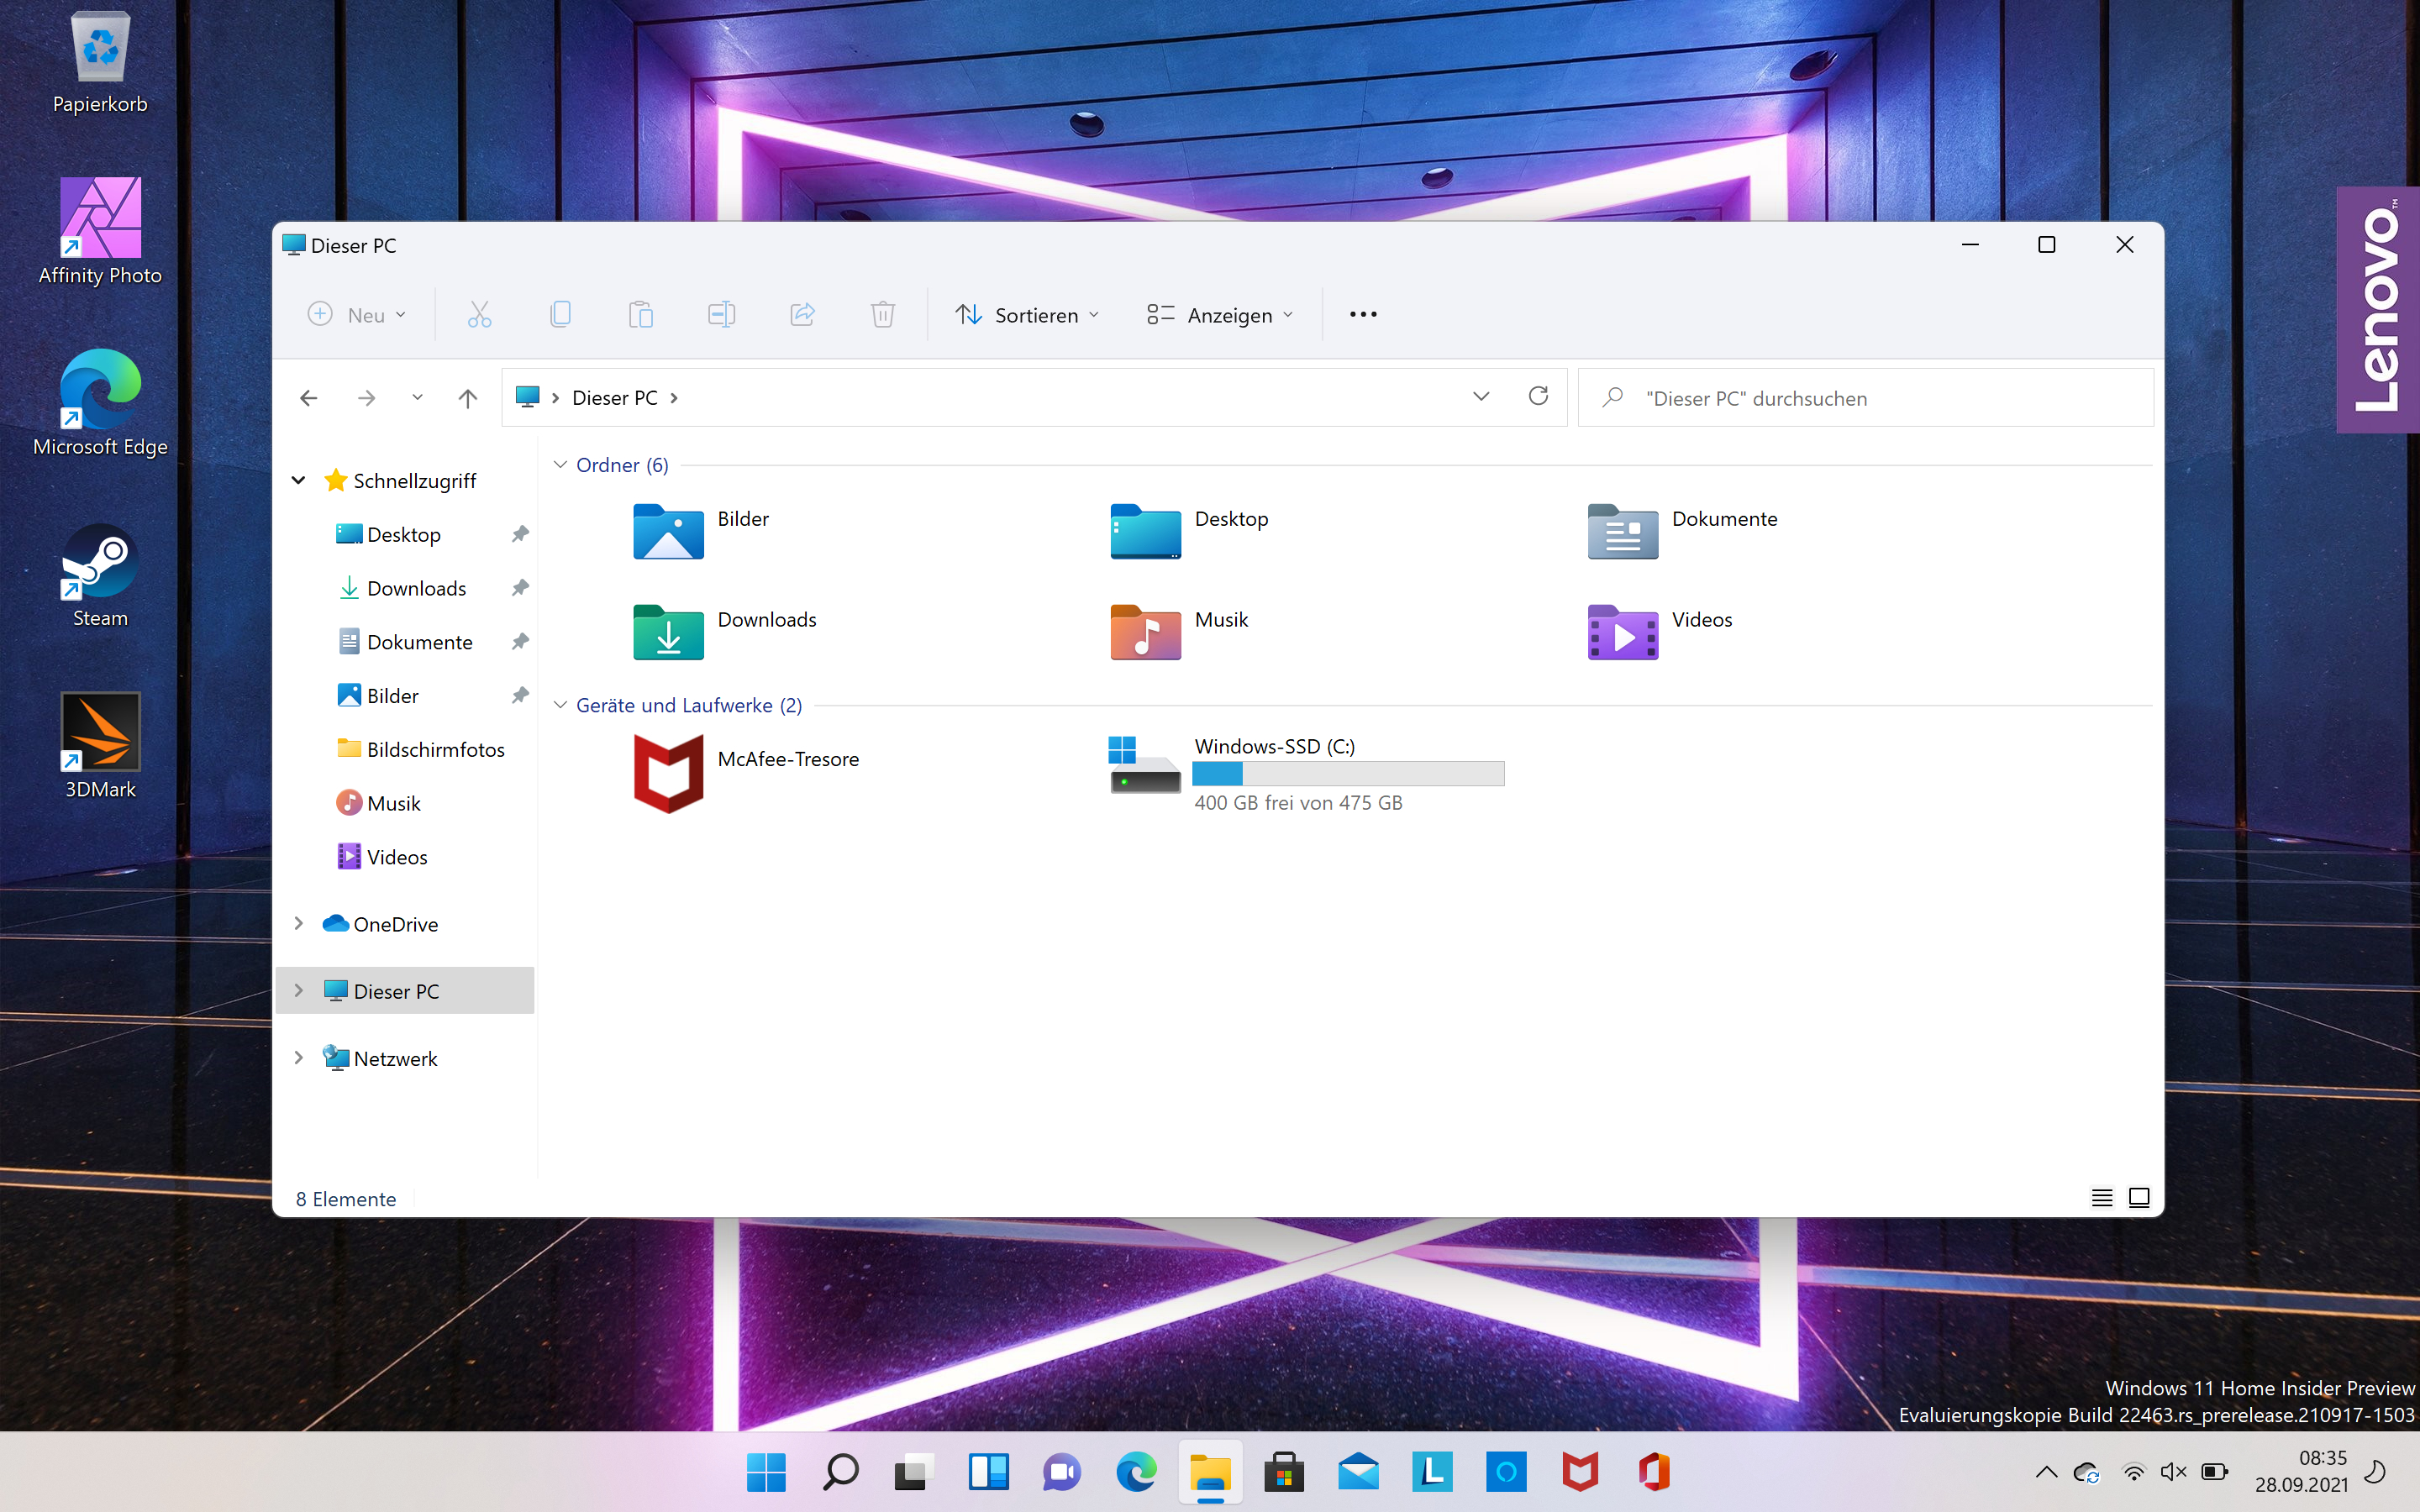Select Desktop in Schnellzugriff sidebar
The width and height of the screenshot is (2420, 1512).
point(403,535)
